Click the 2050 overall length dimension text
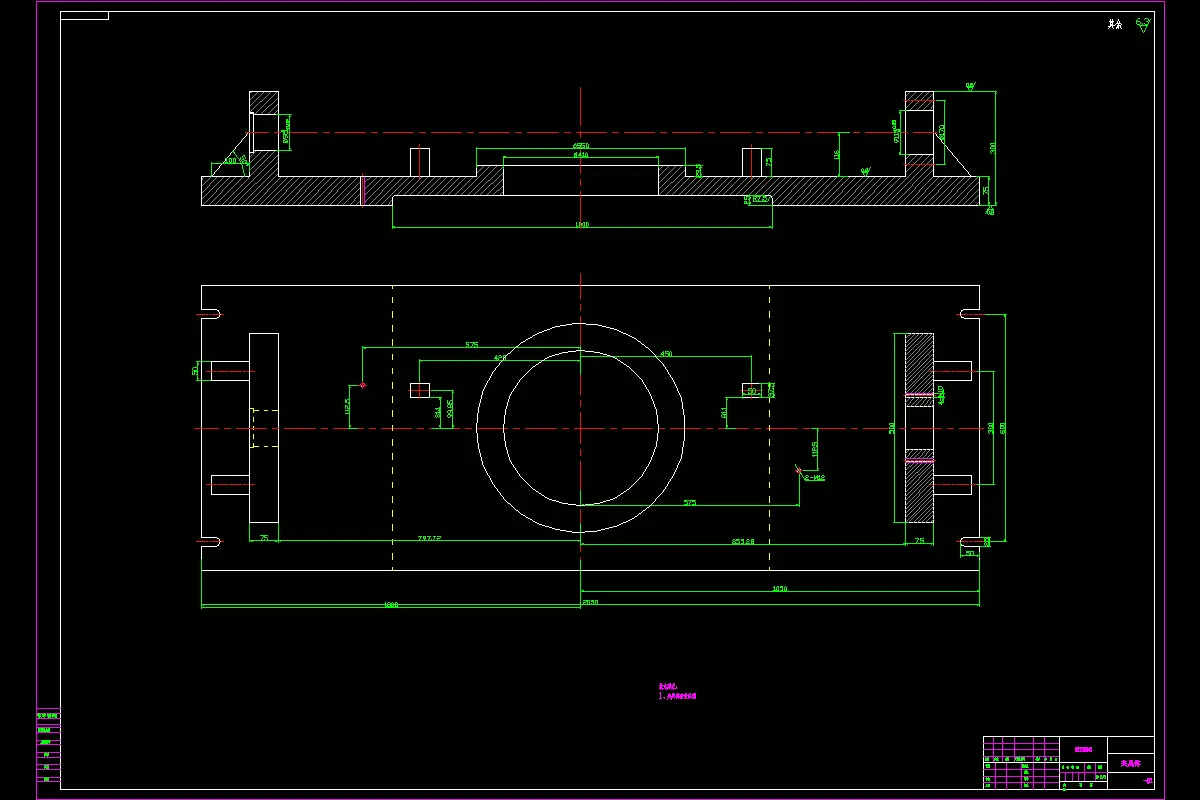1200x800 pixels. coord(590,603)
